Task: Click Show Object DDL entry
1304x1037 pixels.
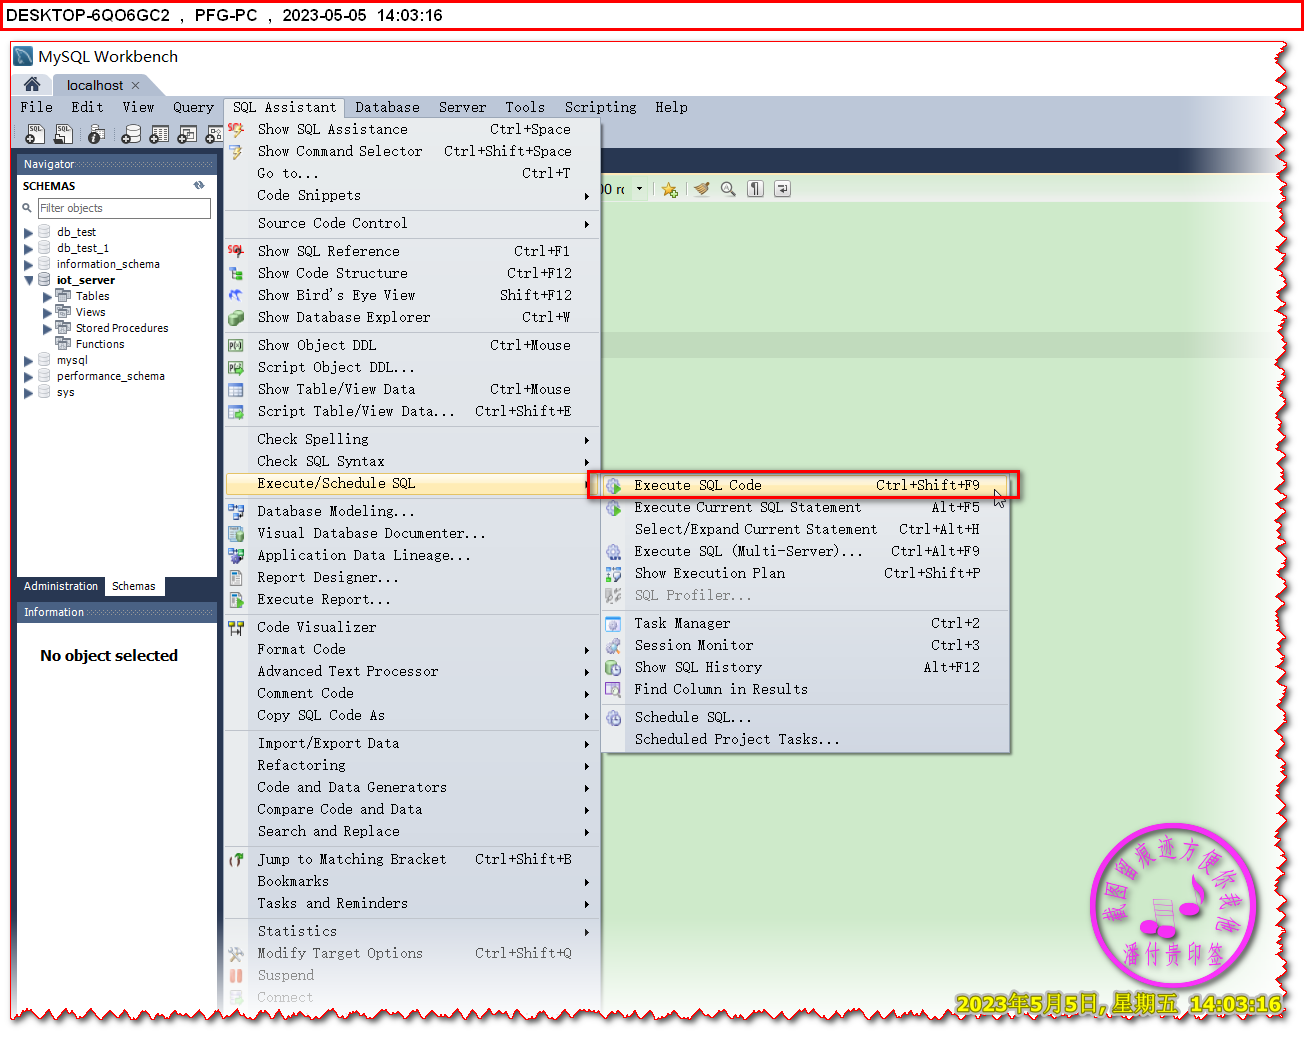Action: (x=412, y=345)
